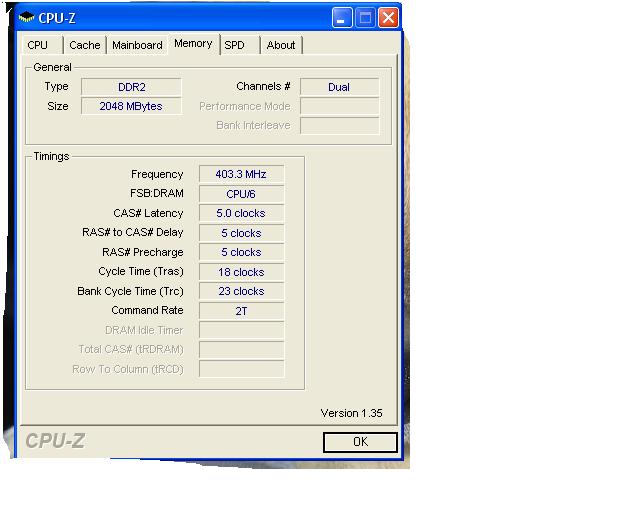The image size is (640, 512).
Task: Select the 5.0 clocks CAS# Latency value
Action: coord(241,213)
